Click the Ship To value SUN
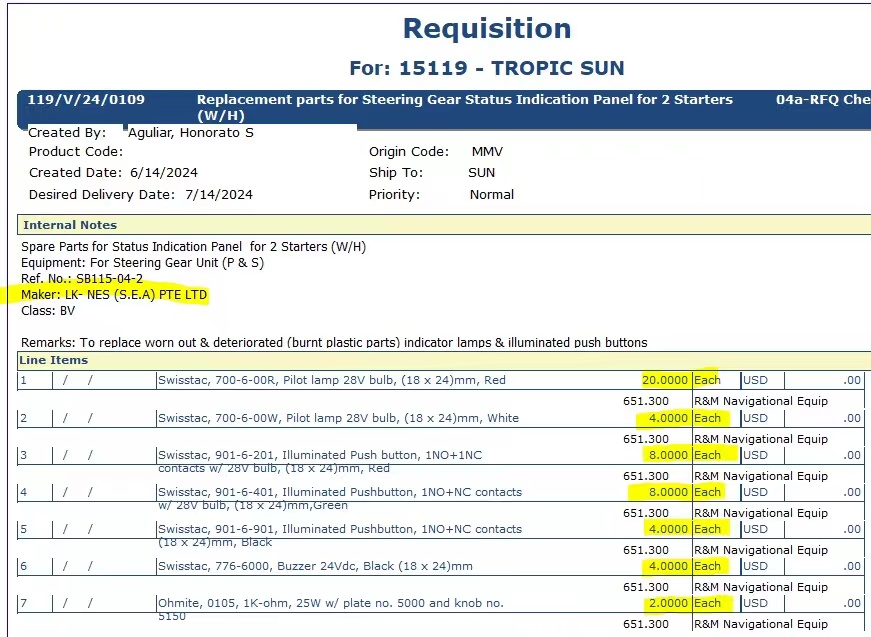This screenshot has height=637, width=871. coord(482,173)
